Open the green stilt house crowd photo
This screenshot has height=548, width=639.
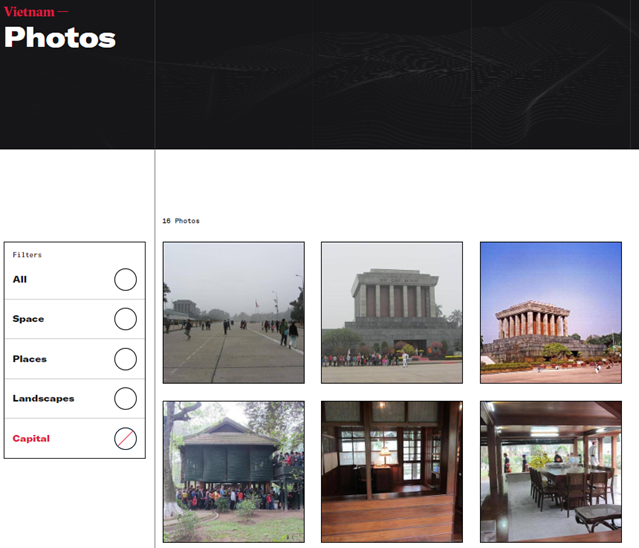click(x=234, y=472)
